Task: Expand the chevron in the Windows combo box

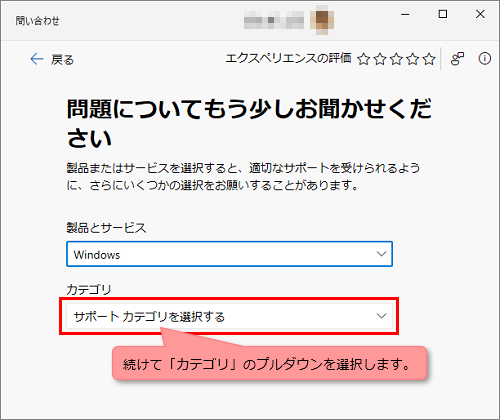Action: point(381,254)
